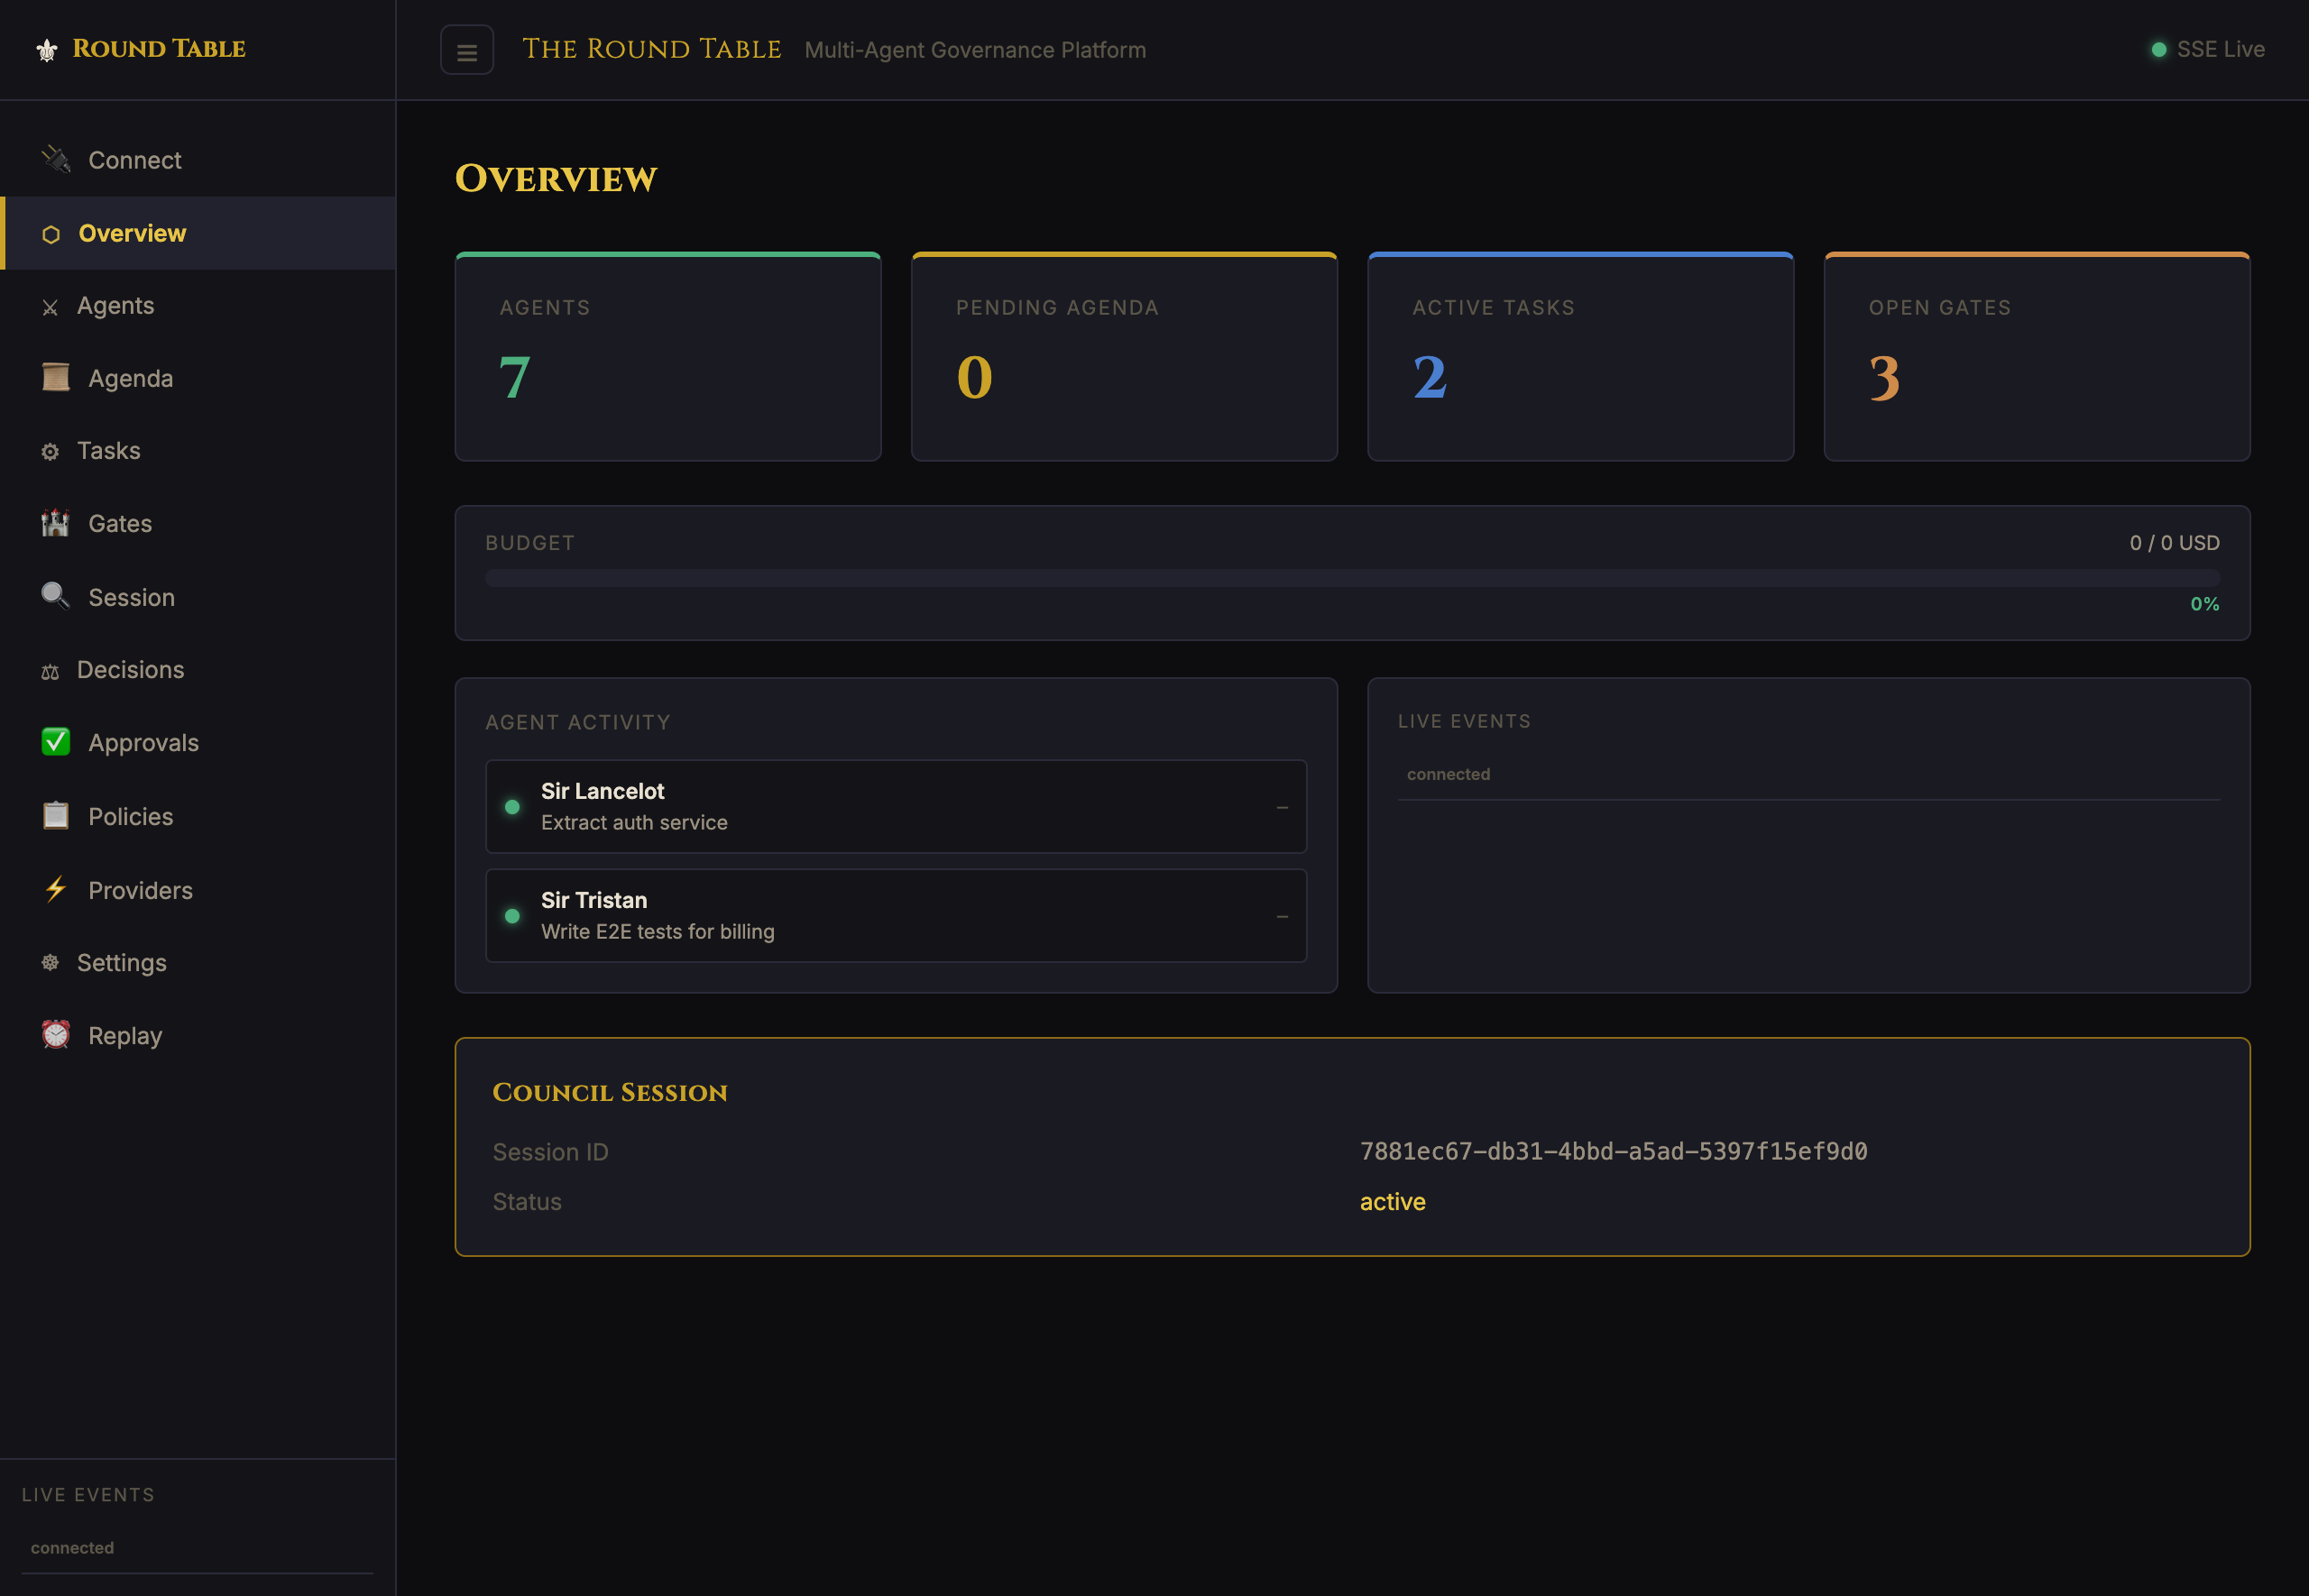The image size is (2309, 1596).
Task: Select the Overview nav label
Action: [x=132, y=233]
